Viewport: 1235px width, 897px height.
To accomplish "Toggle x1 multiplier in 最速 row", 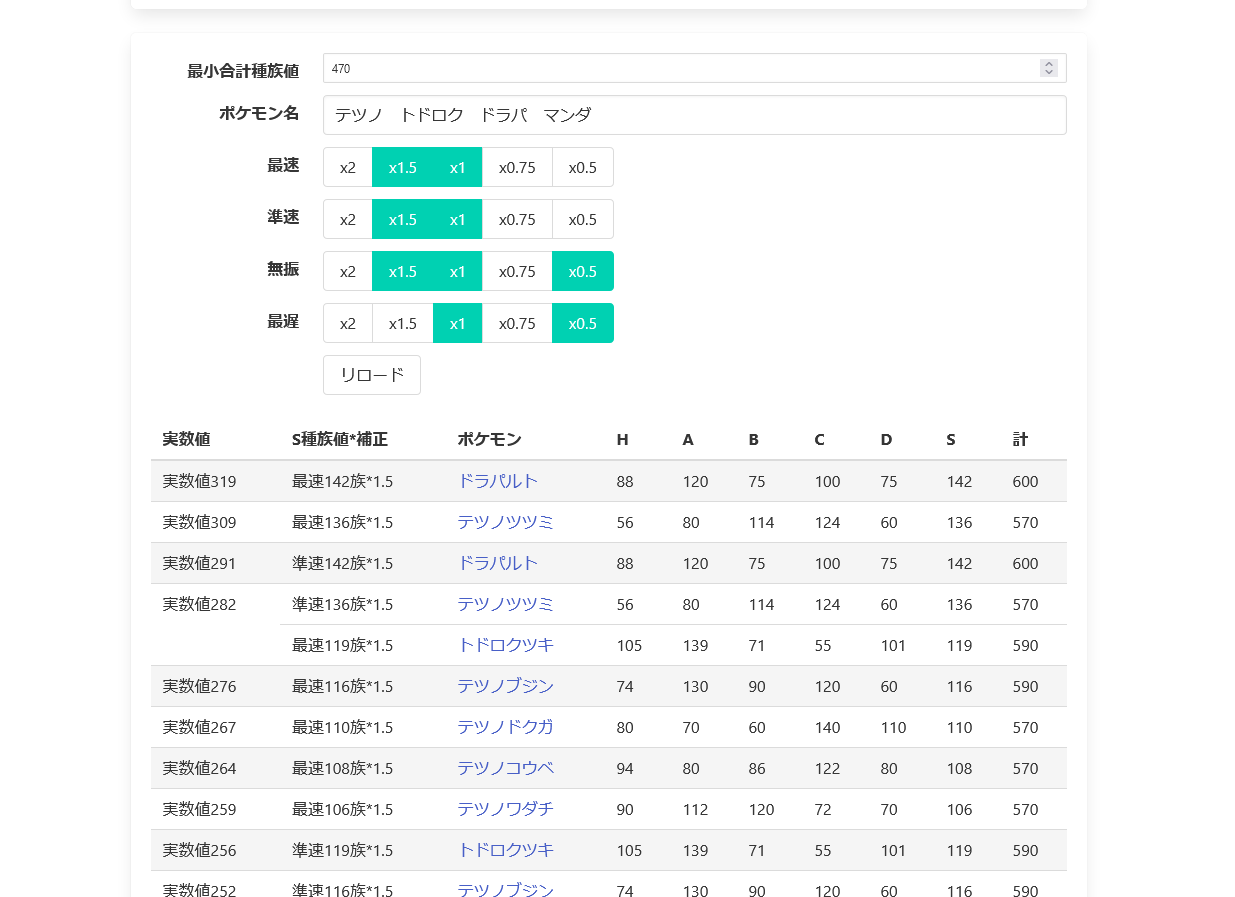I will 458,167.
